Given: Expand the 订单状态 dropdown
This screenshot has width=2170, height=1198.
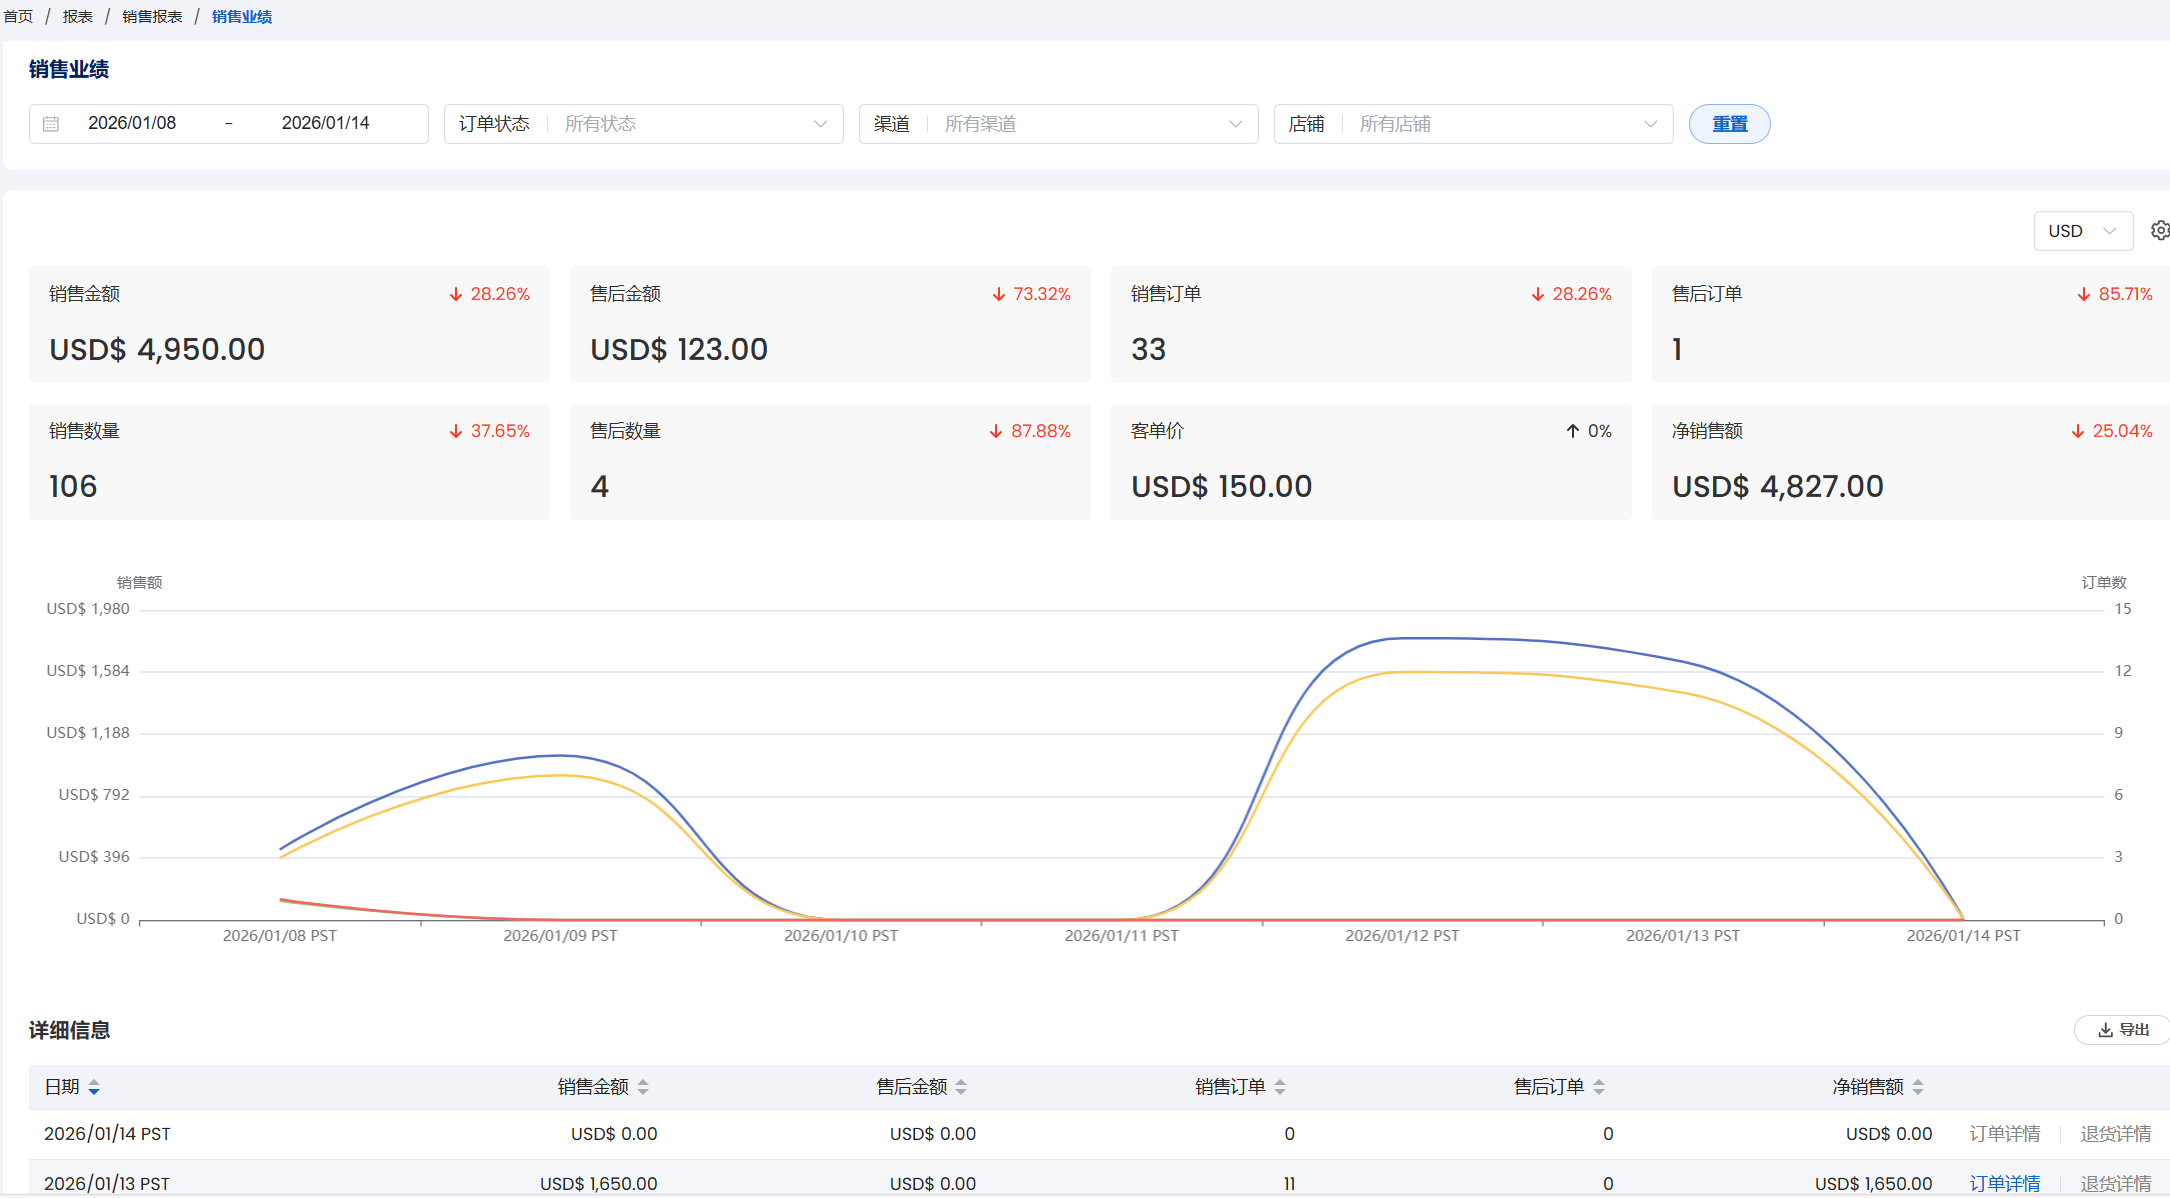Looking at the screenshot, I should (643, 124).
